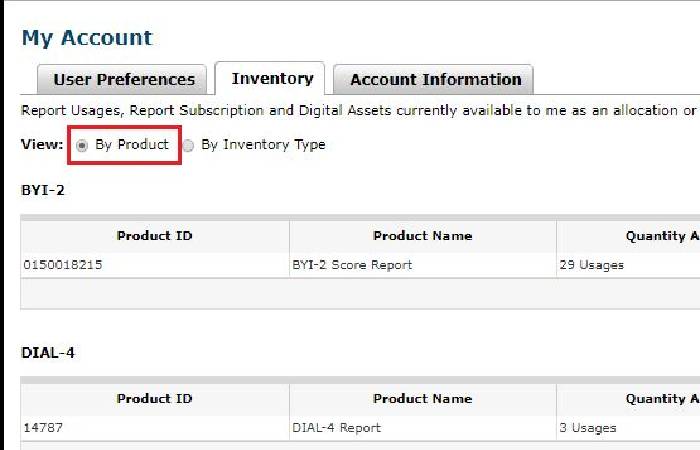This screenshot has width=700, height=450.
Task: Click Product Name header in BYI-2 table
Action: 422,236
